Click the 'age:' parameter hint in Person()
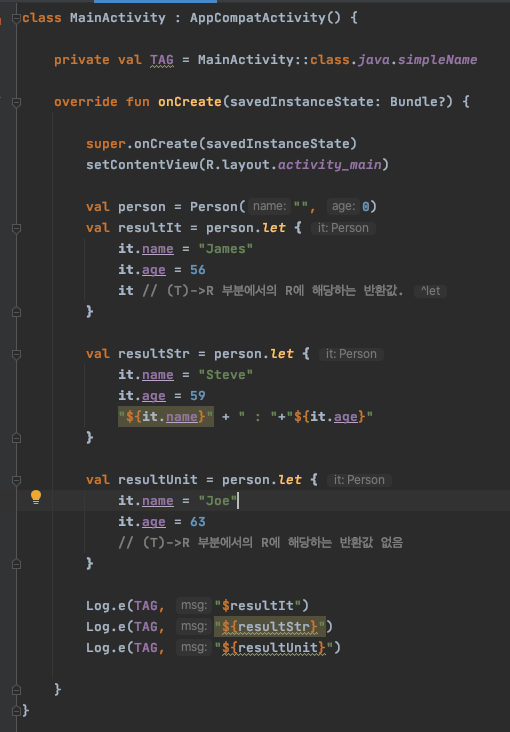The image size is (510, 732). (x=343, y=207)
